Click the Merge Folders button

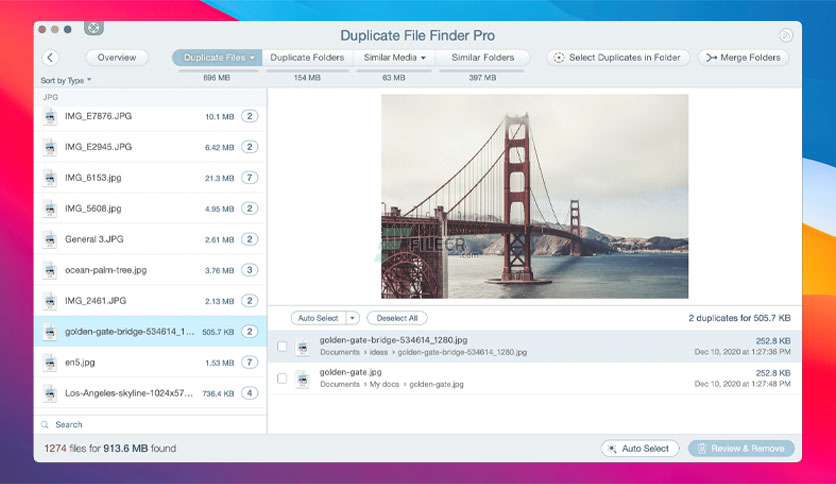[743, 58]
